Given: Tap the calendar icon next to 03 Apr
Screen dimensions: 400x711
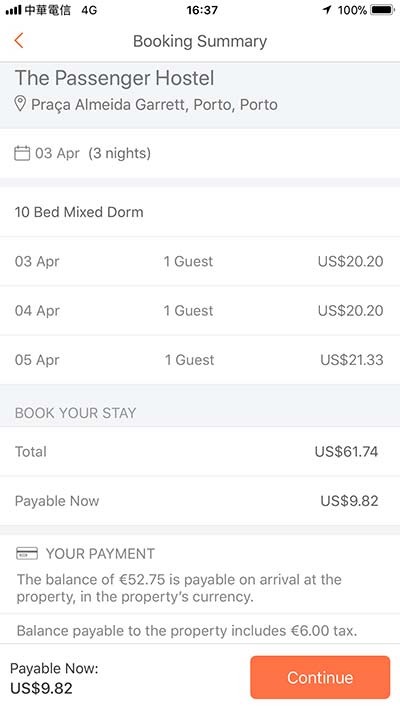Looking at the screenshot, I should pyautogui.click(x=22, y=153).
